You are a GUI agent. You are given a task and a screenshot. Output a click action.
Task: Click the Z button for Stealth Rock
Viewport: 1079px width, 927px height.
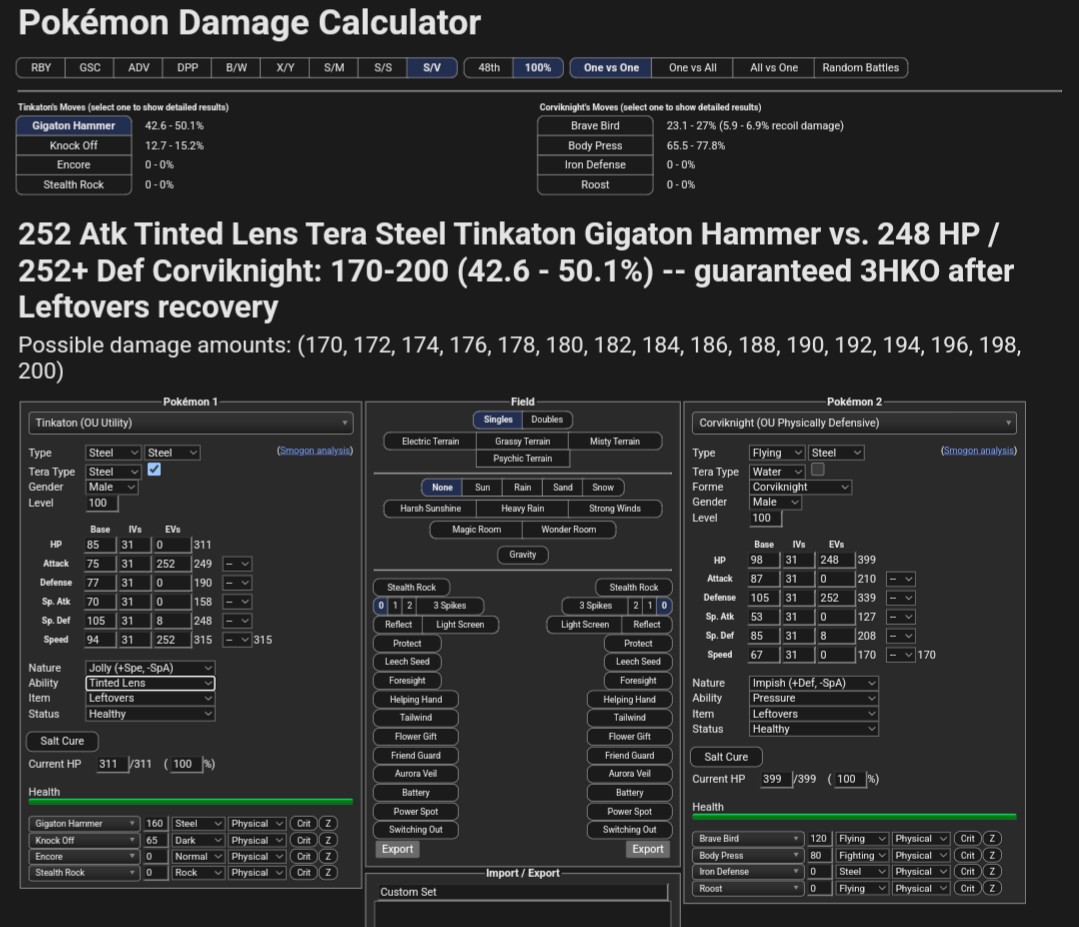(328, 872)
